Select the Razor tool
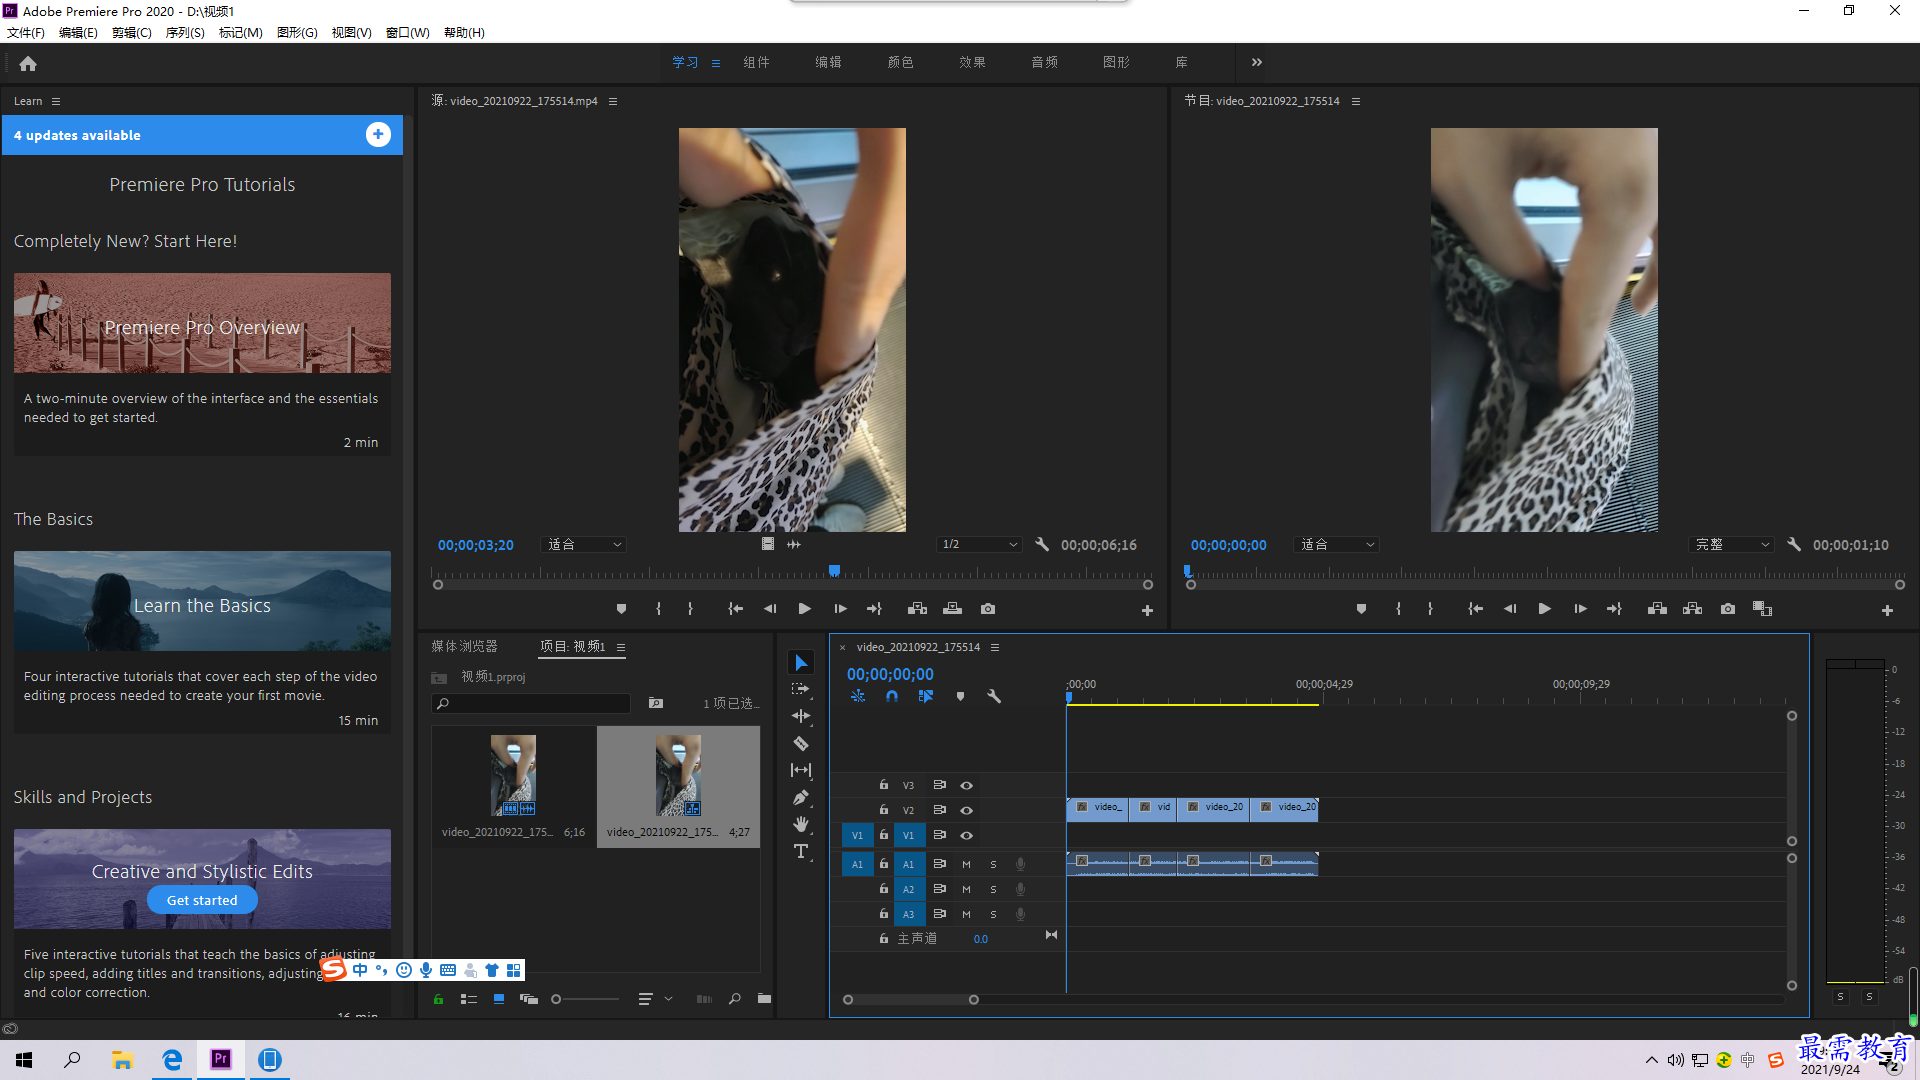Viewport: 1920px width, 1080px height. click(x=801, y=743)
